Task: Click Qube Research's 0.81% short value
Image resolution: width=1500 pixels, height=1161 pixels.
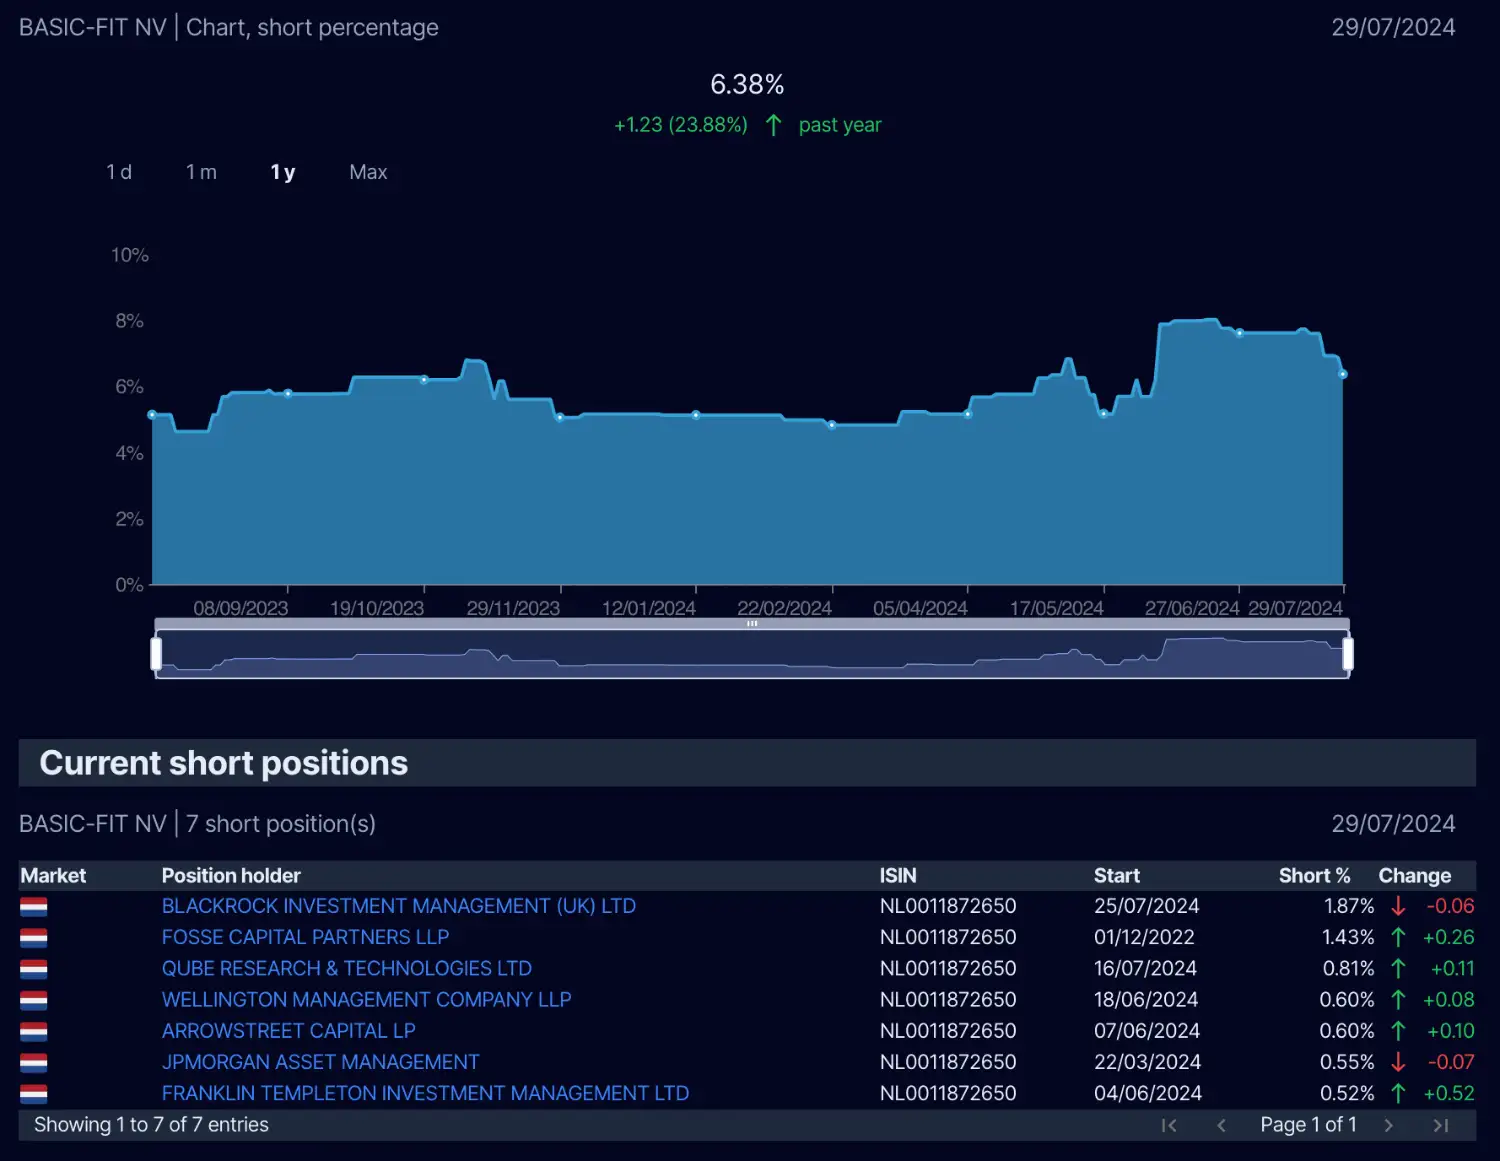Action: pyautogui.click(x=1348, y=968)
